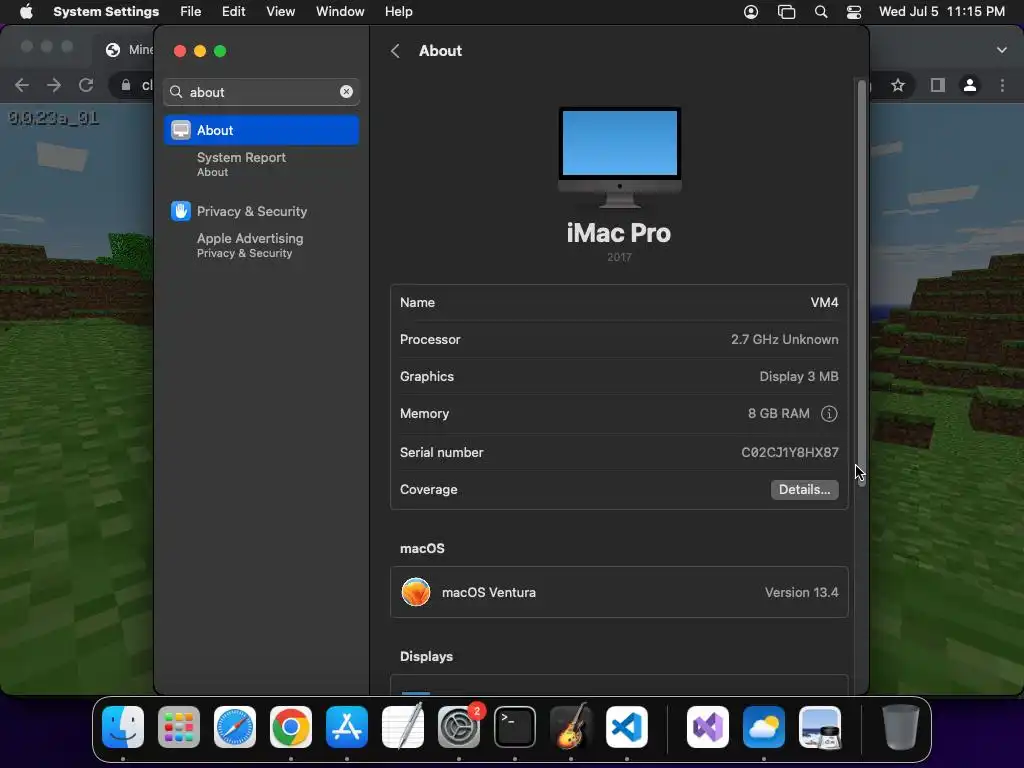The height and width of the screenshot is (768, 1024).
Task: Open Chrome's three-dot menu
Action: click(1002, 85)
